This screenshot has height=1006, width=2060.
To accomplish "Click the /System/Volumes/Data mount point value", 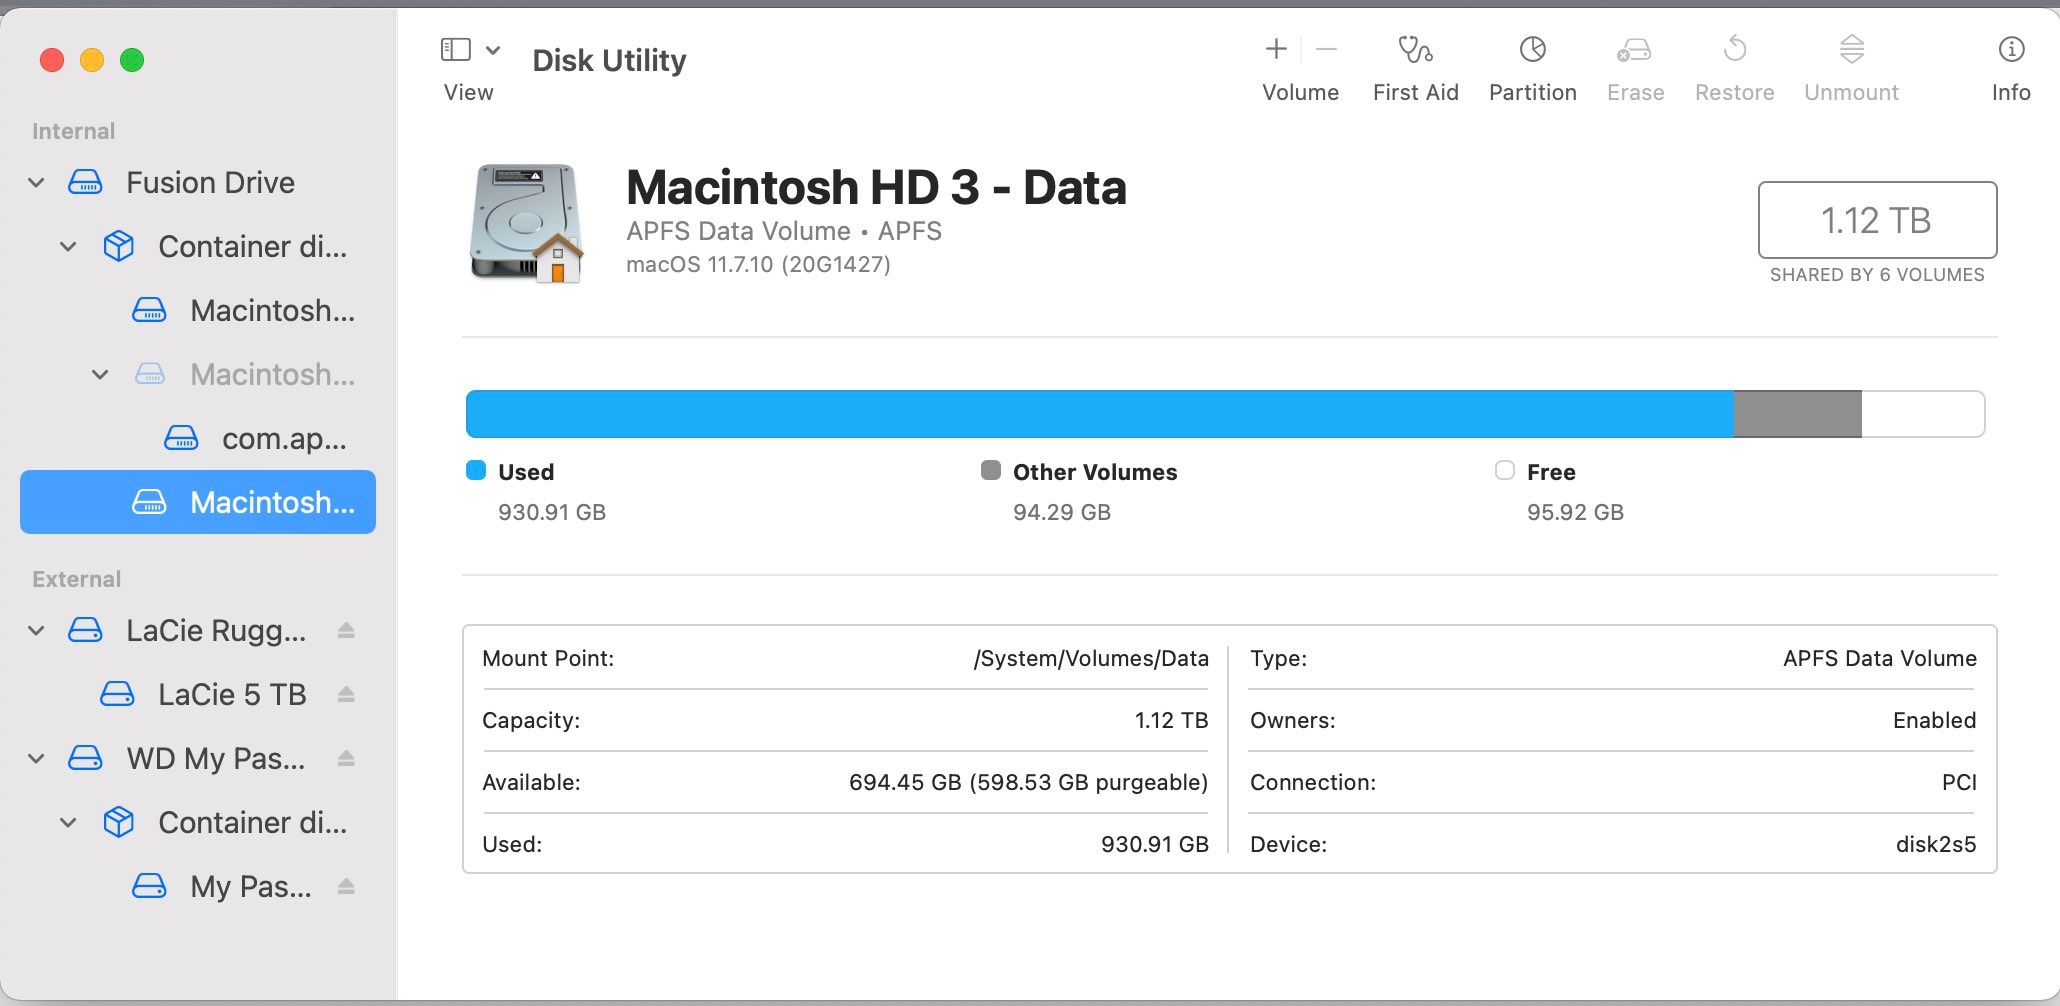I will 1091,658.
